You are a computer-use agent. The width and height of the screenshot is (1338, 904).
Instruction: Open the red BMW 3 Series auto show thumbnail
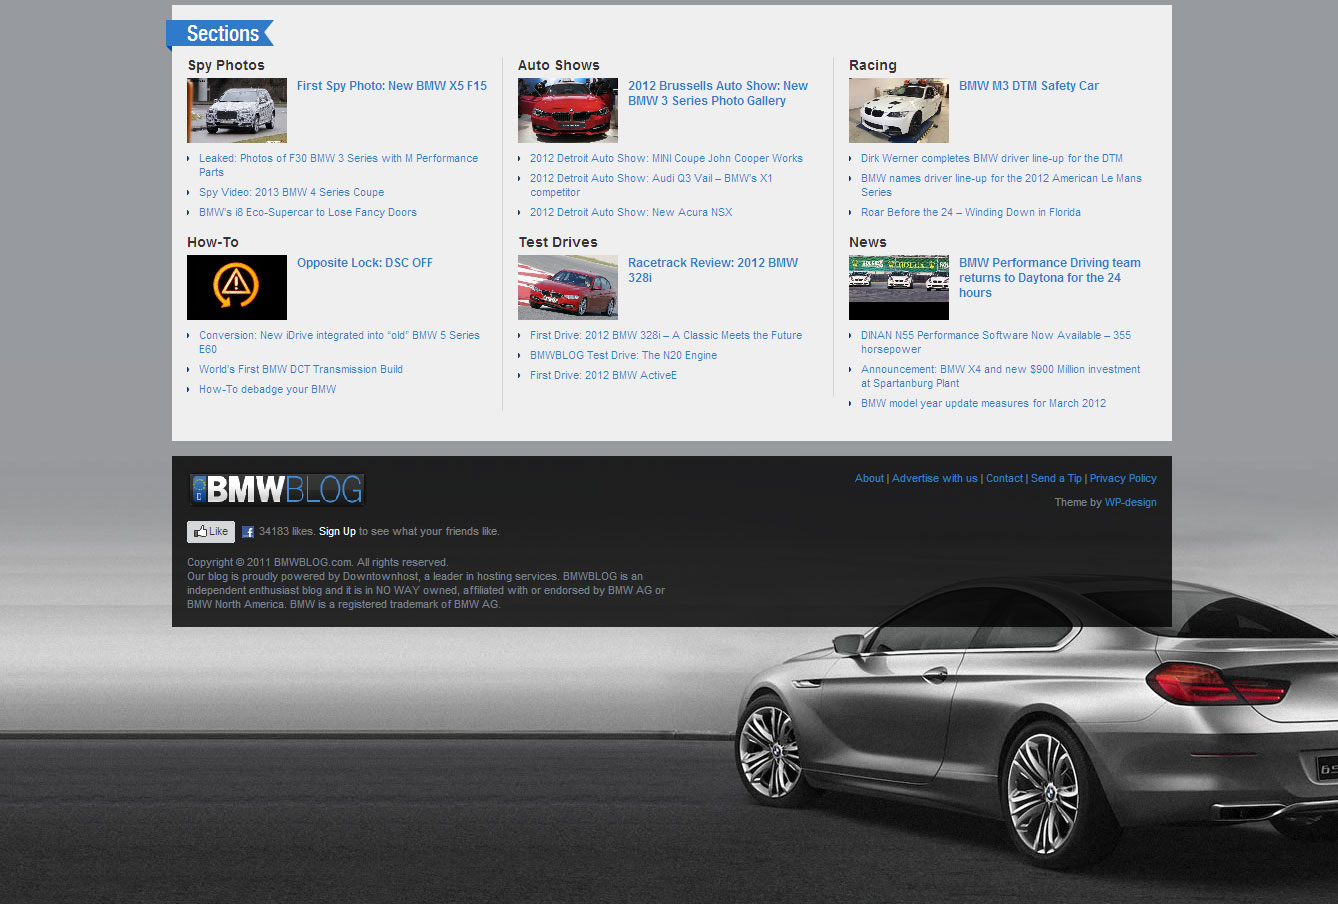click(568, 110)
